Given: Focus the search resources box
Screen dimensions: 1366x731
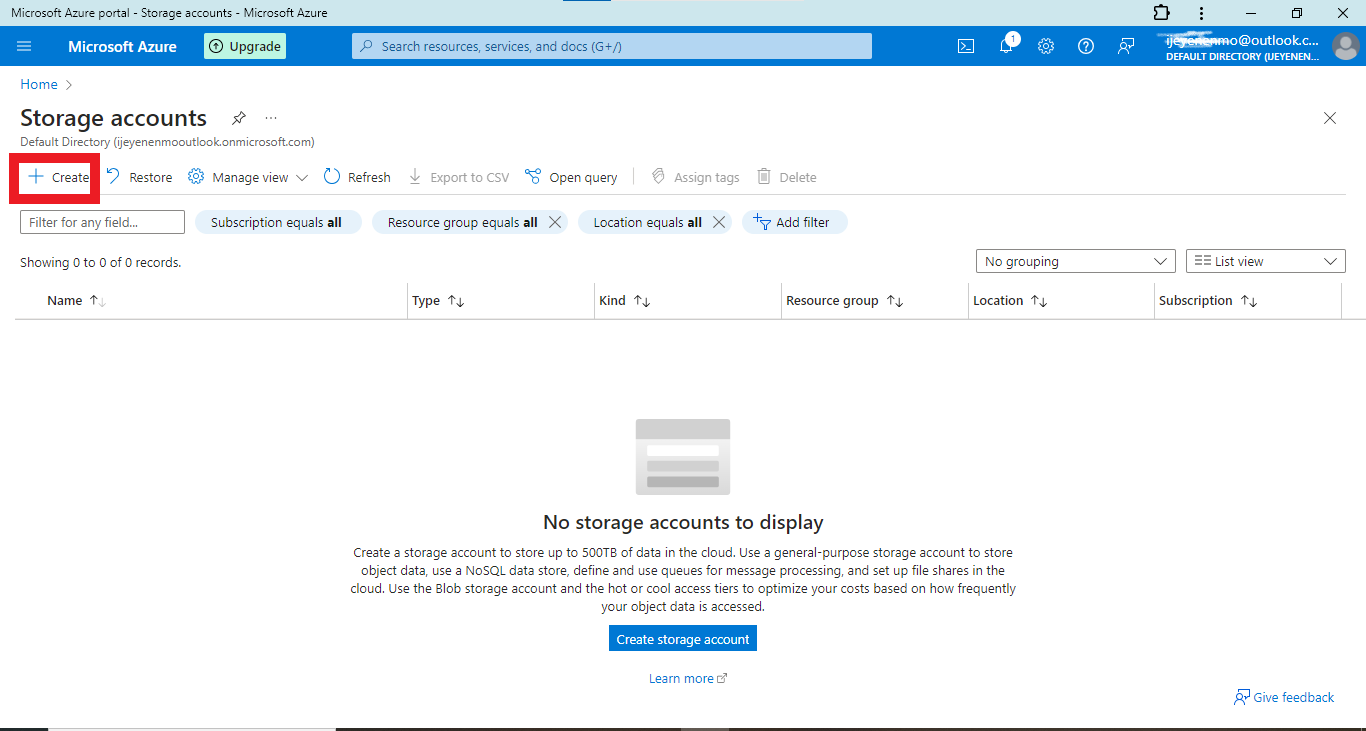Looking at the screenshot, I should pos(612,46).
